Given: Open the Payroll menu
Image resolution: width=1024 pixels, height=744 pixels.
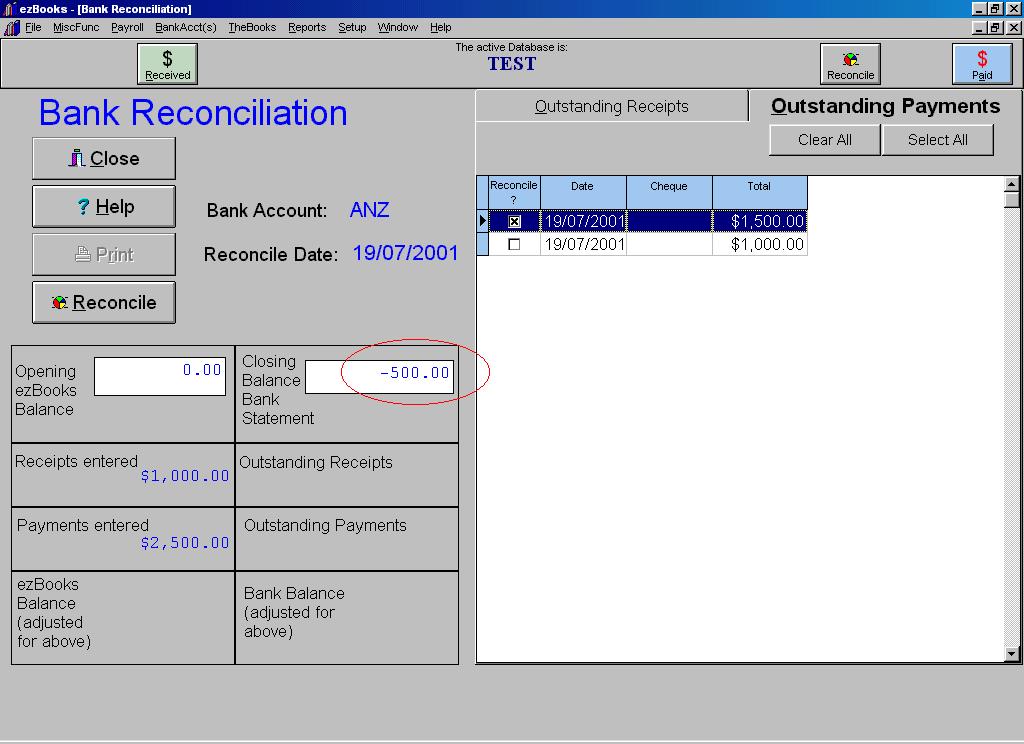Looking at the screenshot, I should coord(127,27).
